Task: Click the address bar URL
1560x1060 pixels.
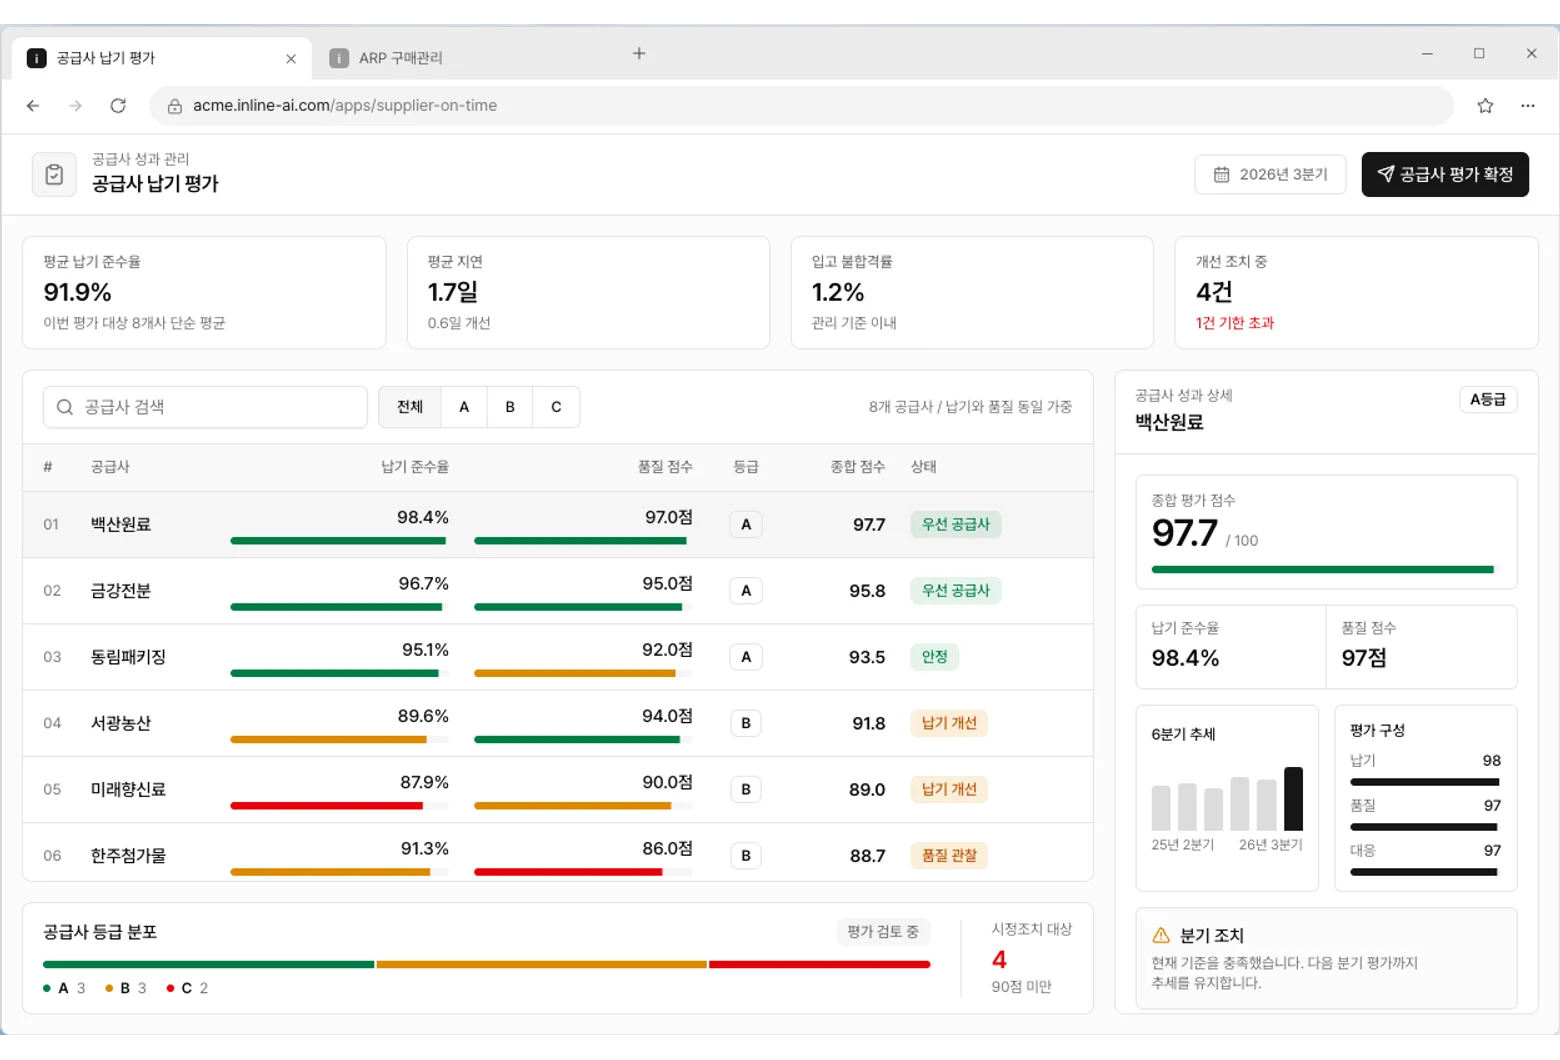Action: (x=345, y=106)
